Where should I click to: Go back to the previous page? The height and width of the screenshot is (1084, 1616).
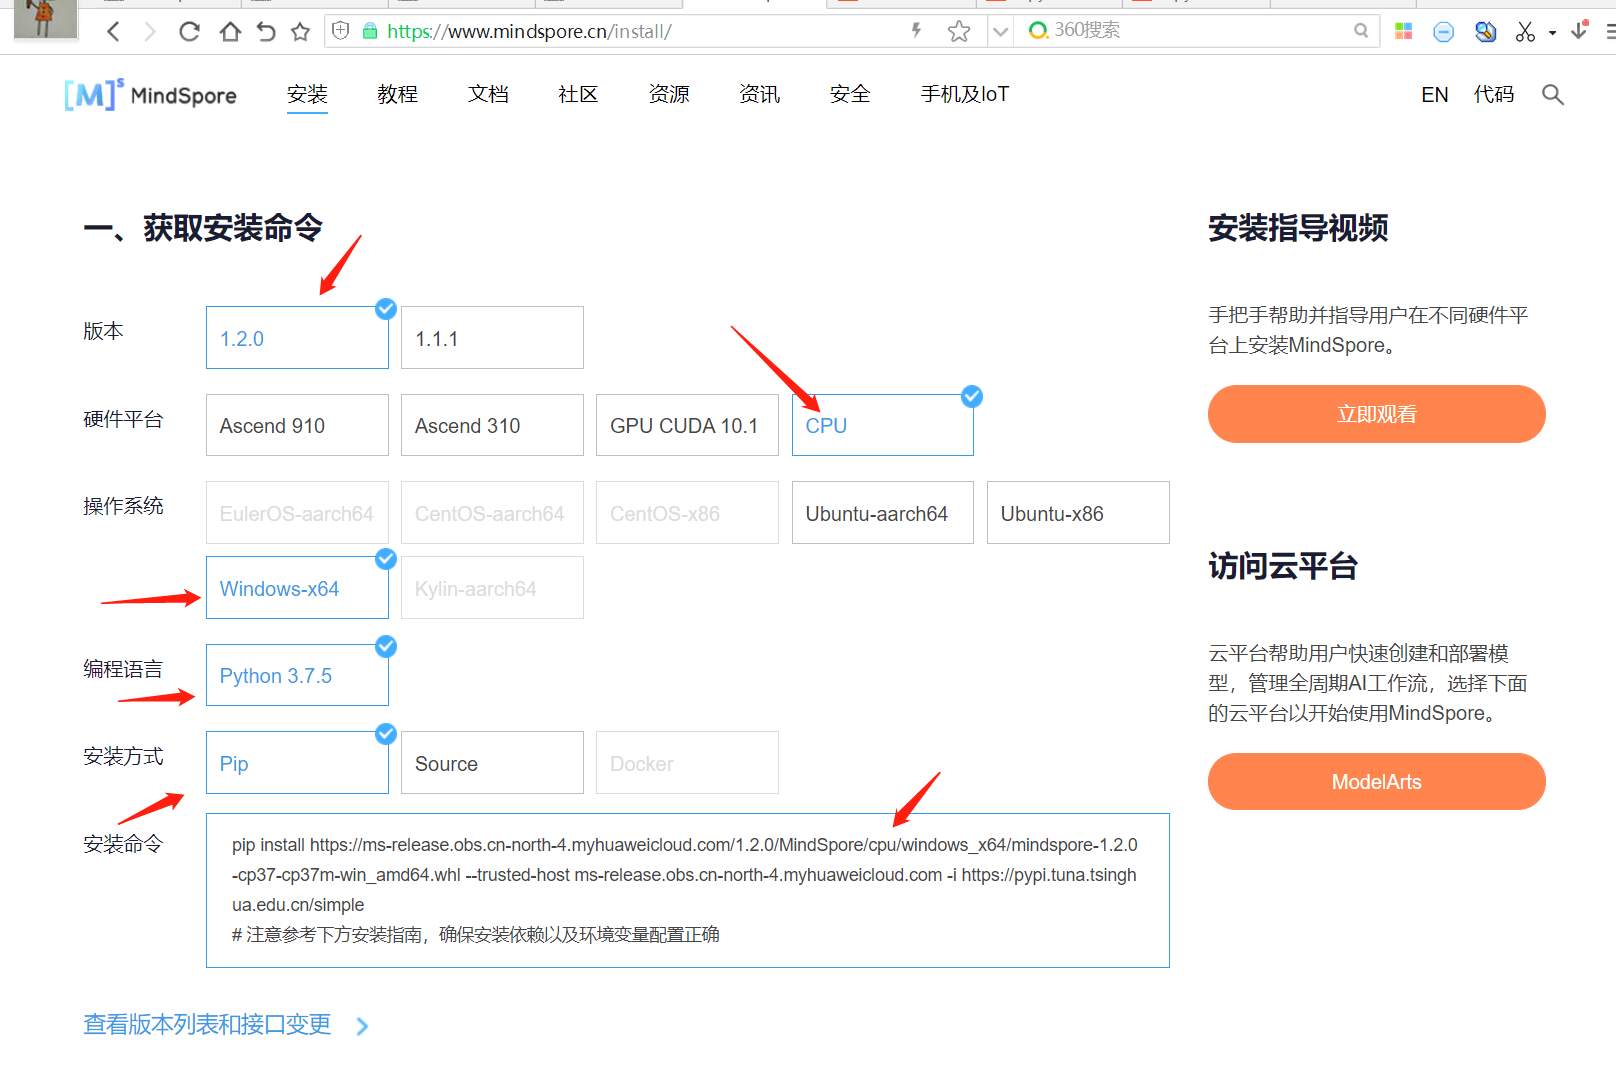(113, 32)
